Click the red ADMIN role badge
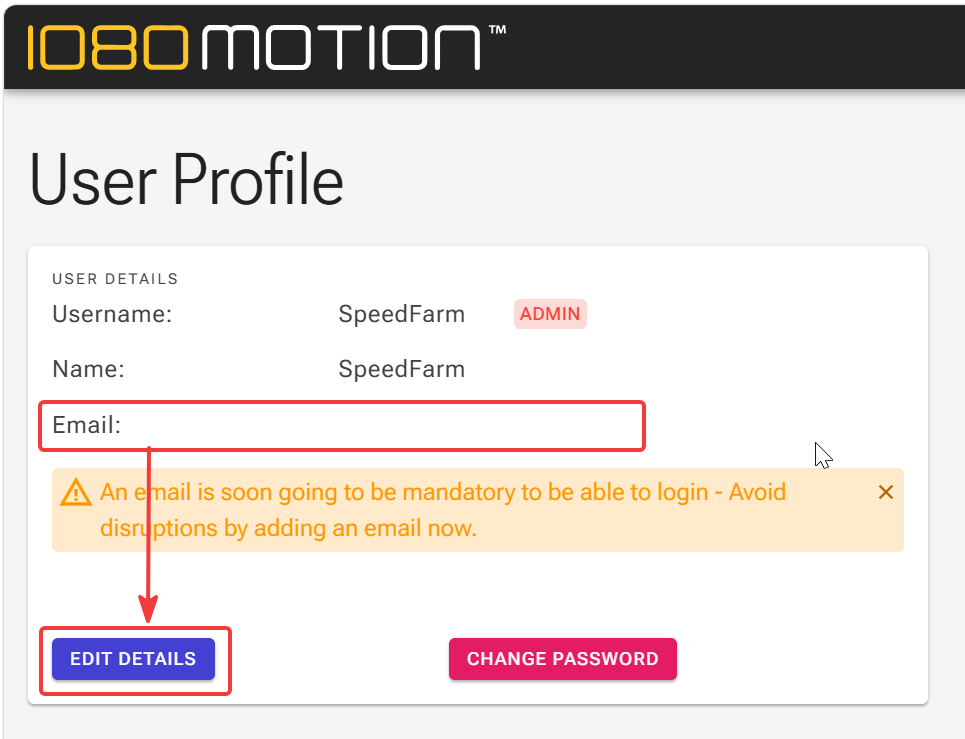The height and width of the screenshot is (739, 965). coord(550,314)
